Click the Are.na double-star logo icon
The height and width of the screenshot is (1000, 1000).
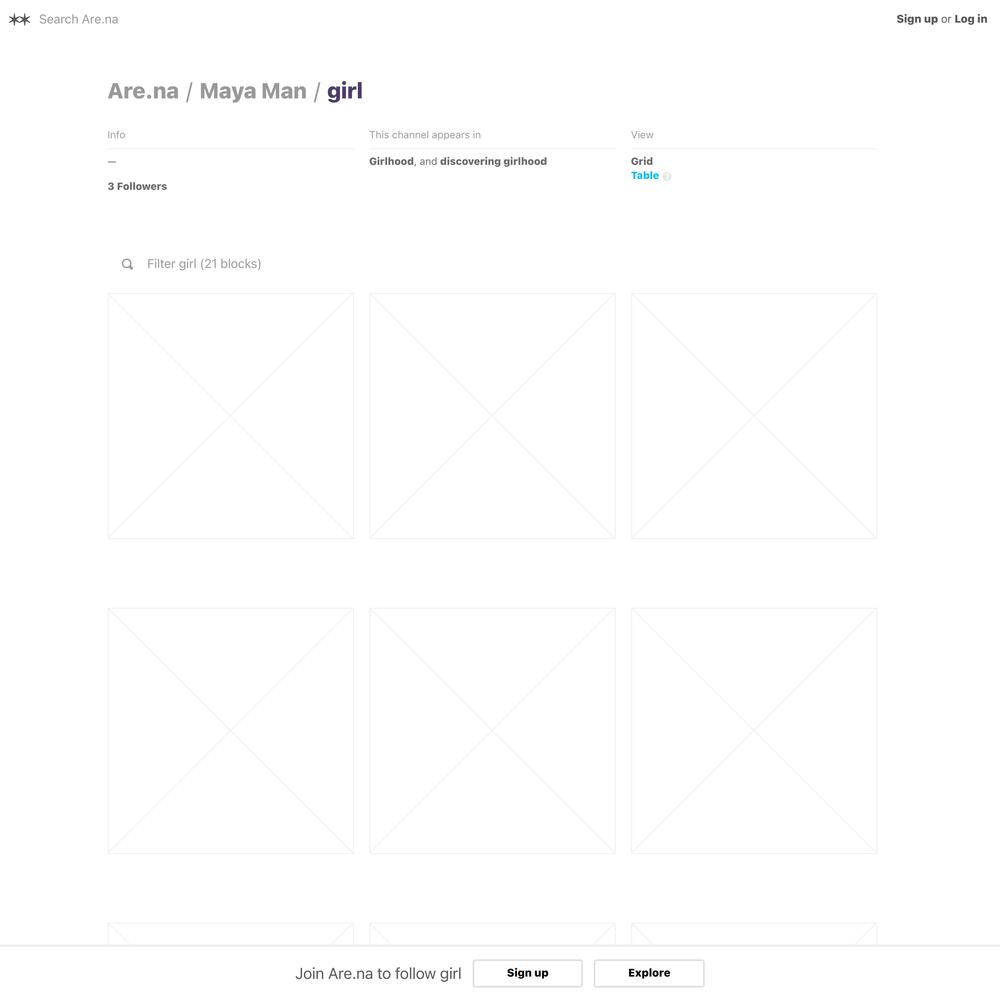pos(19,19)
